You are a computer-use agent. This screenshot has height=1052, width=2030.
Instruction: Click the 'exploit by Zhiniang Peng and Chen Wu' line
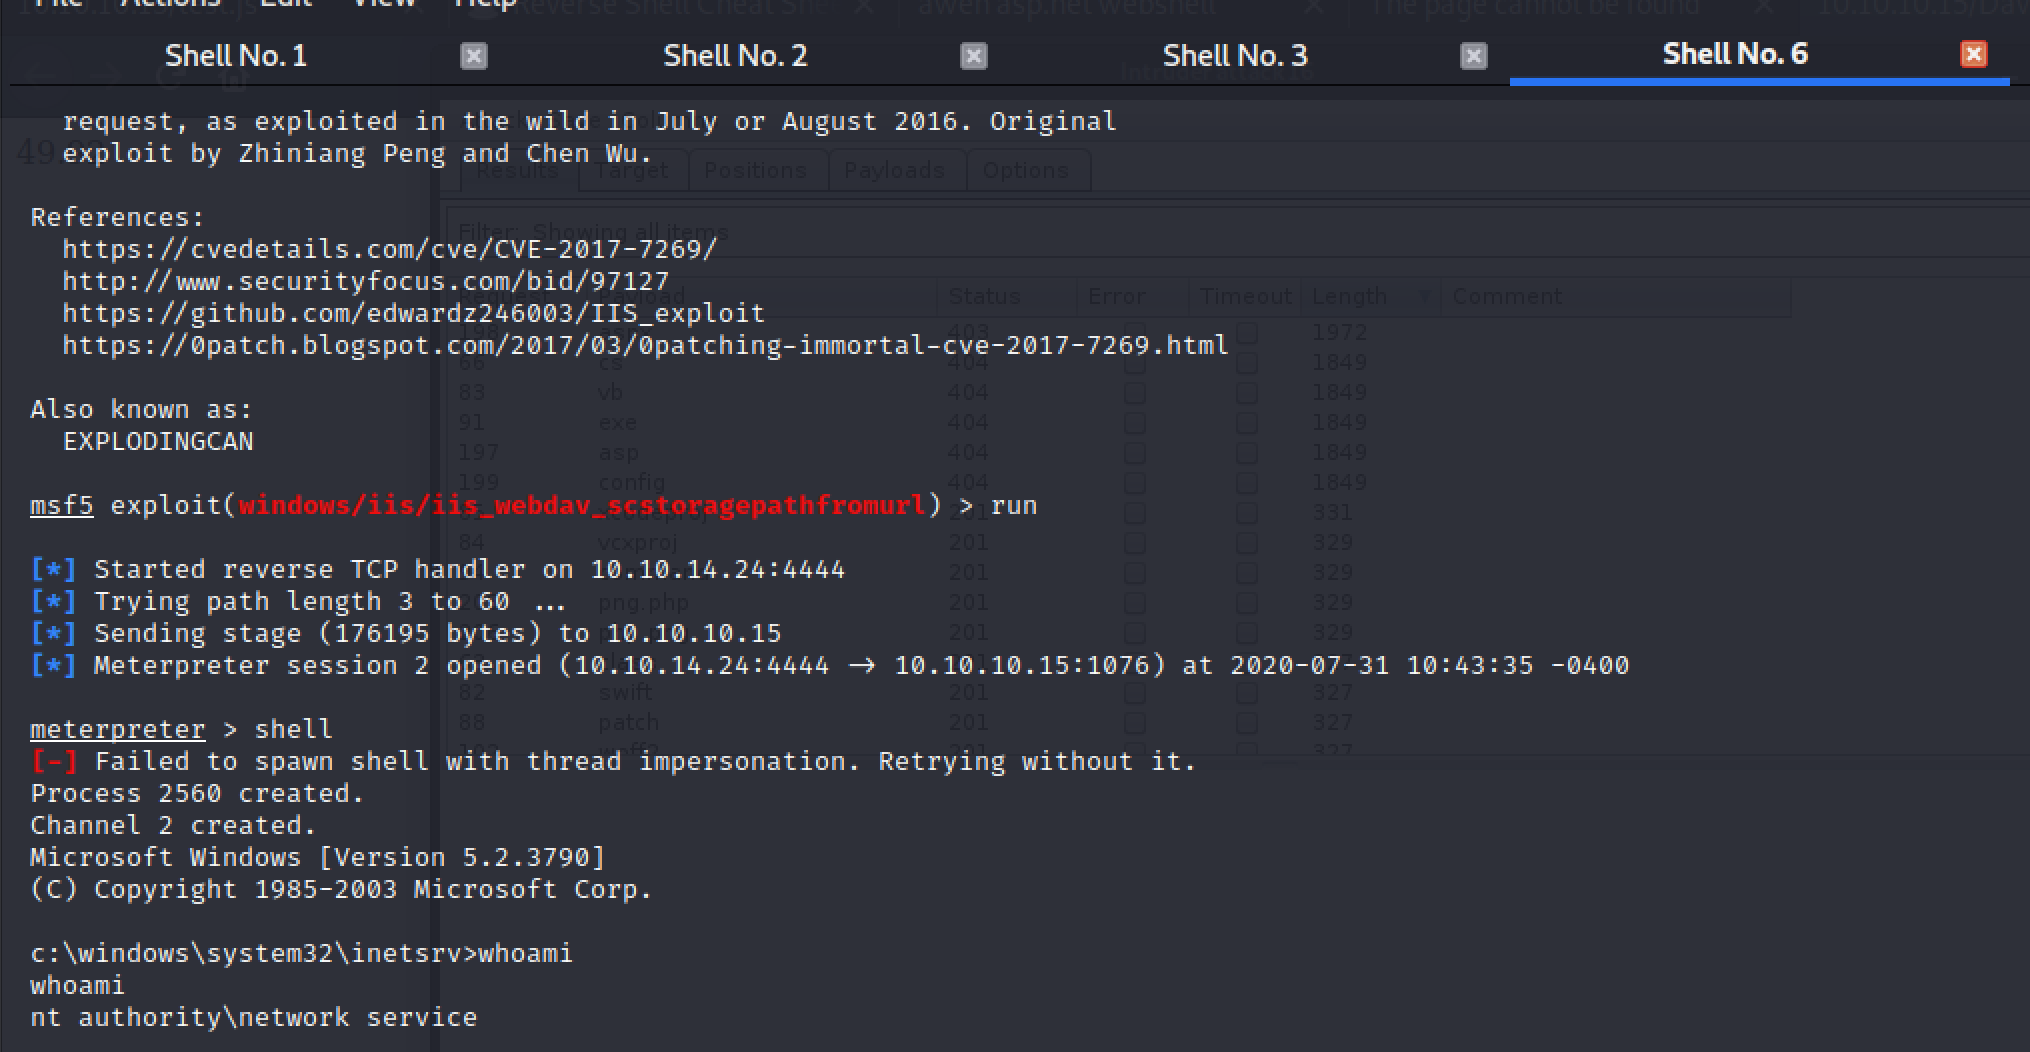358,153
